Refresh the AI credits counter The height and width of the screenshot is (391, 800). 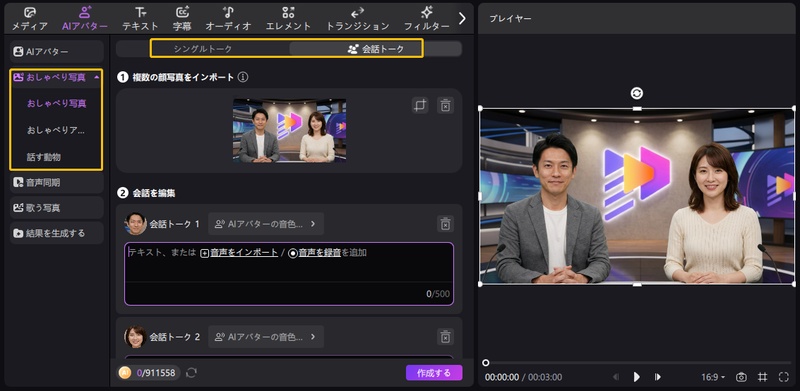(x=191, y=373)
